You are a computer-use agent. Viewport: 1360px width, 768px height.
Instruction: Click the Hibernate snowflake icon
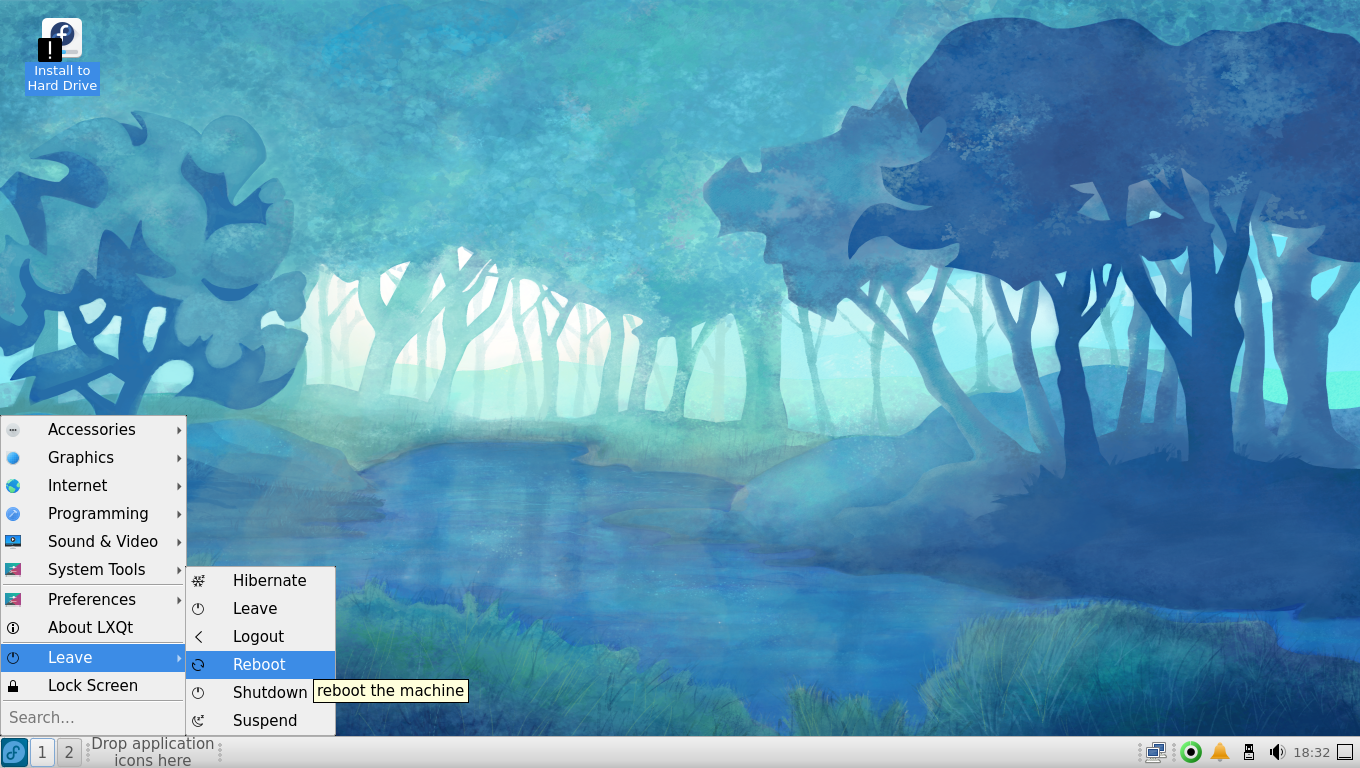pyautogui.click(x=198, y=580)
